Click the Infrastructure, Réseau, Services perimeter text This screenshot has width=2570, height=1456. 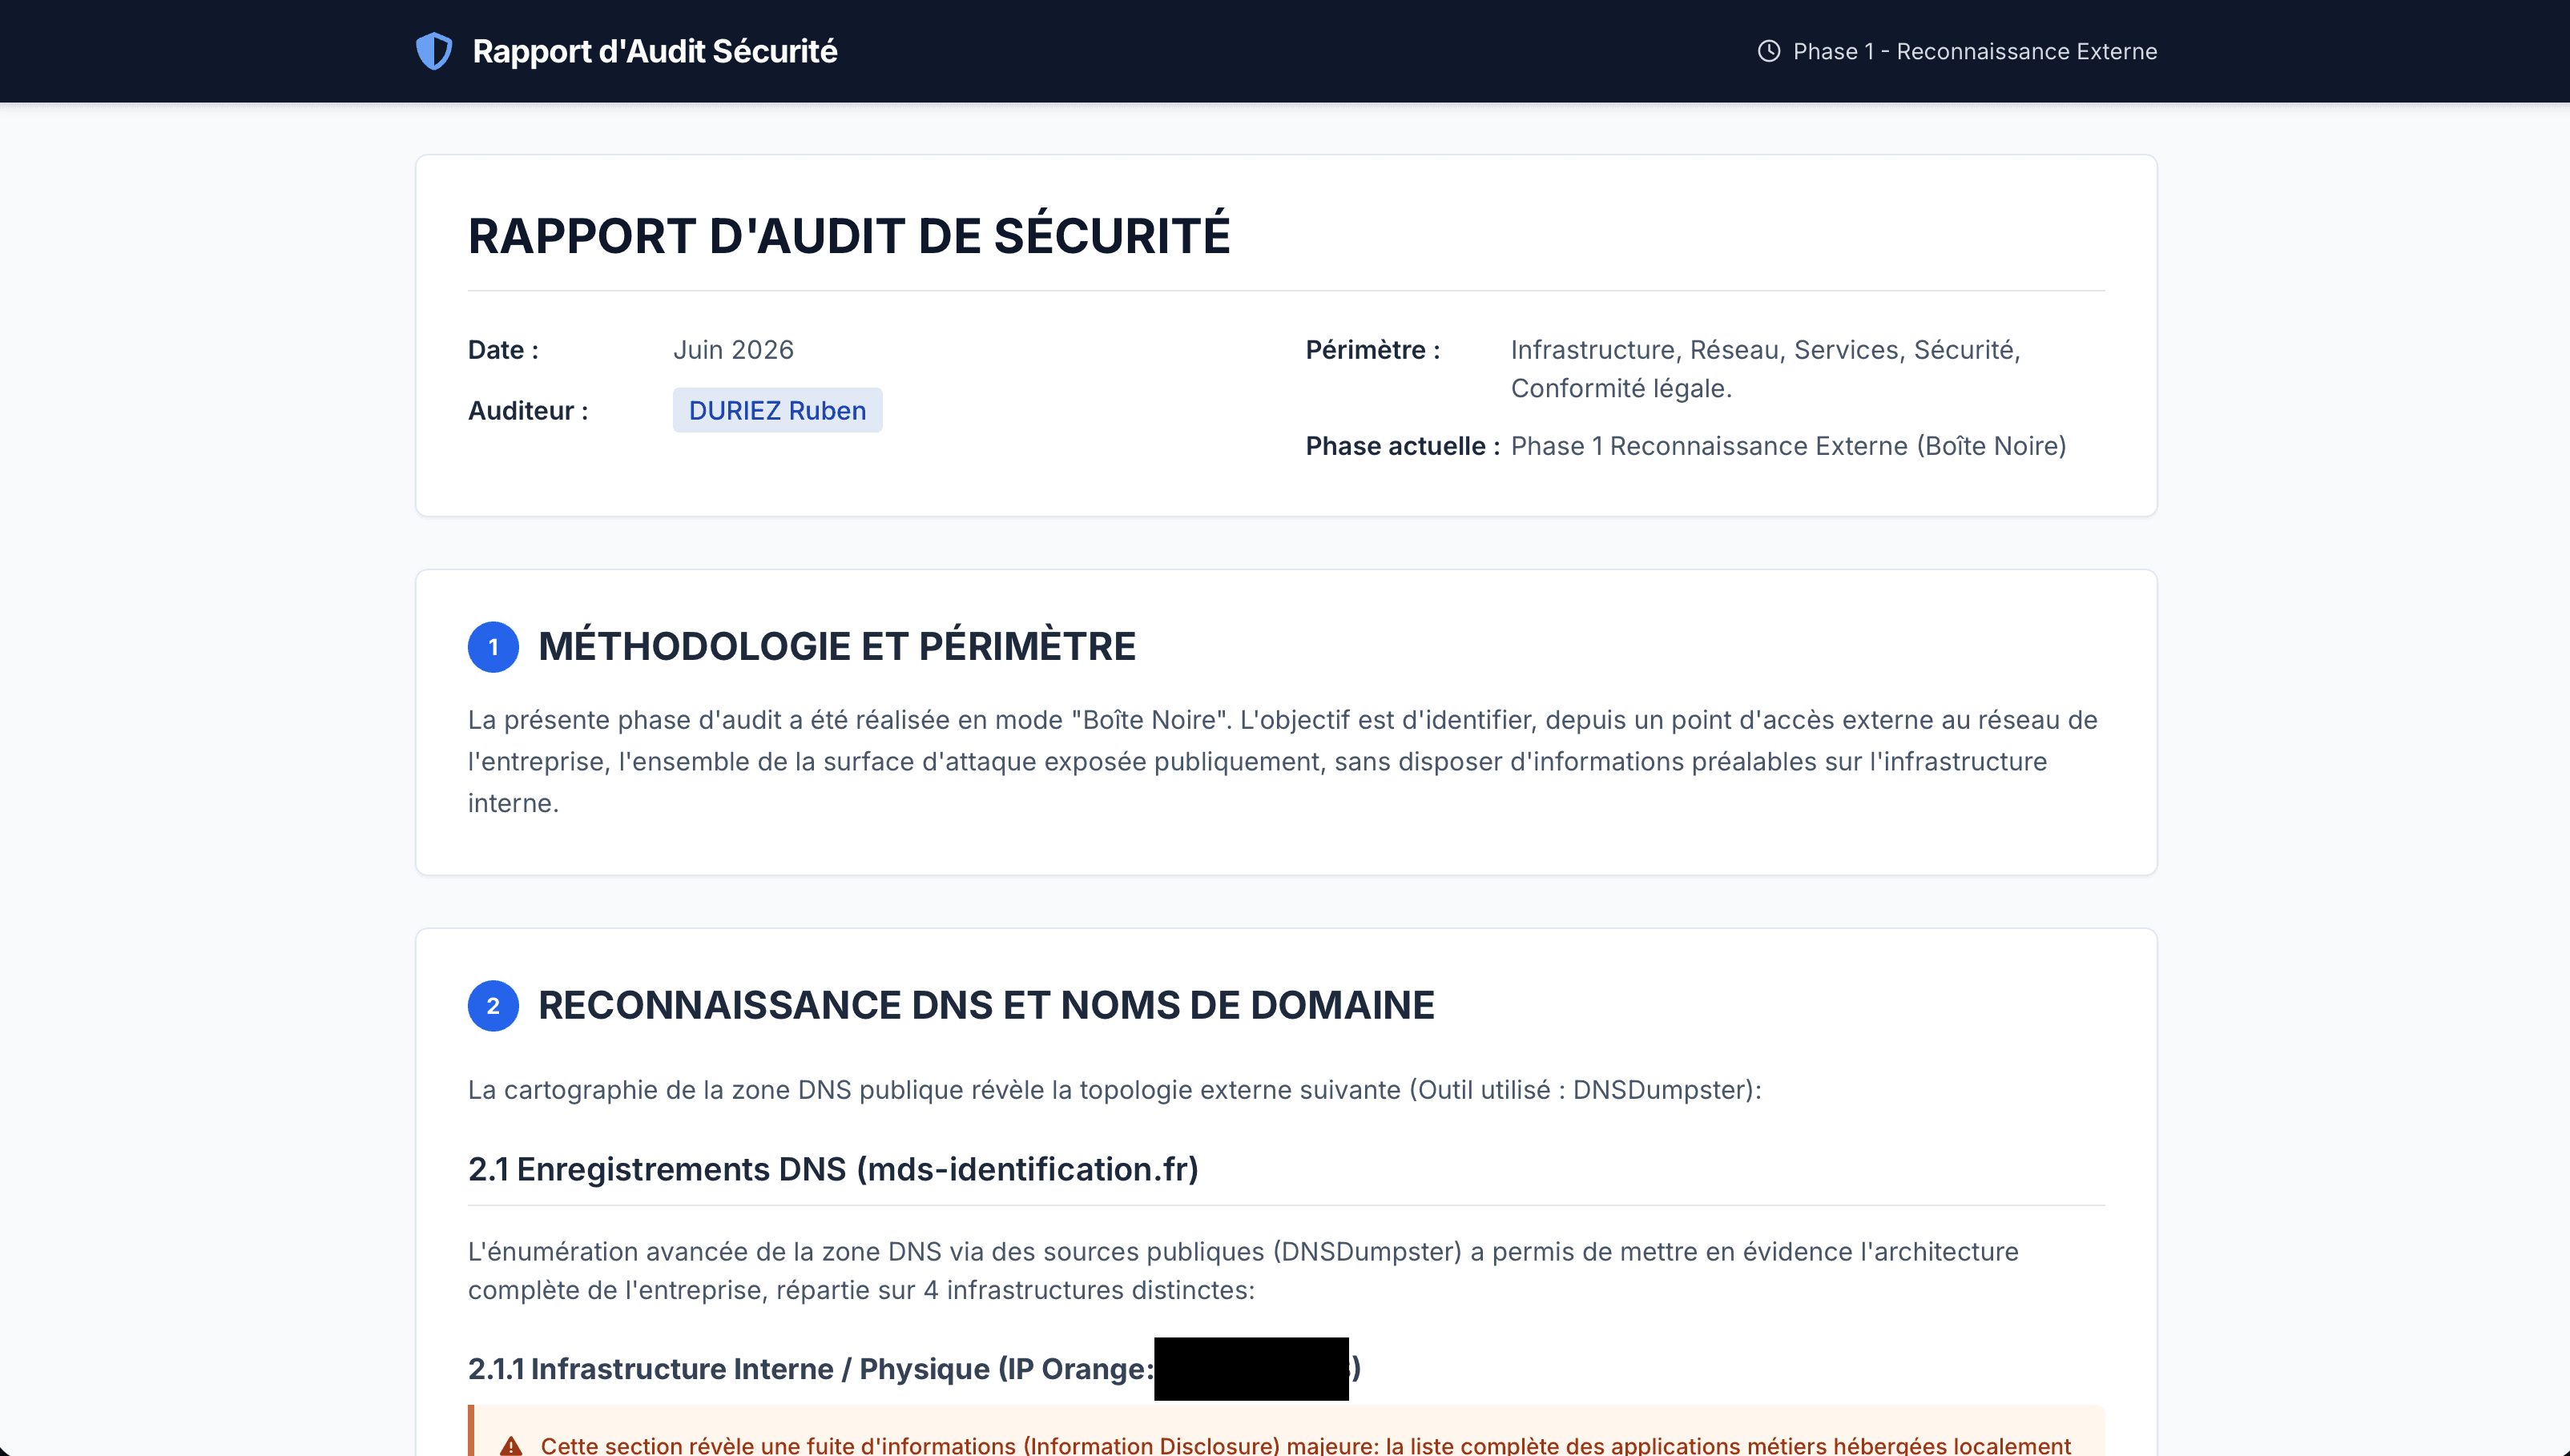coord(1766,369)
